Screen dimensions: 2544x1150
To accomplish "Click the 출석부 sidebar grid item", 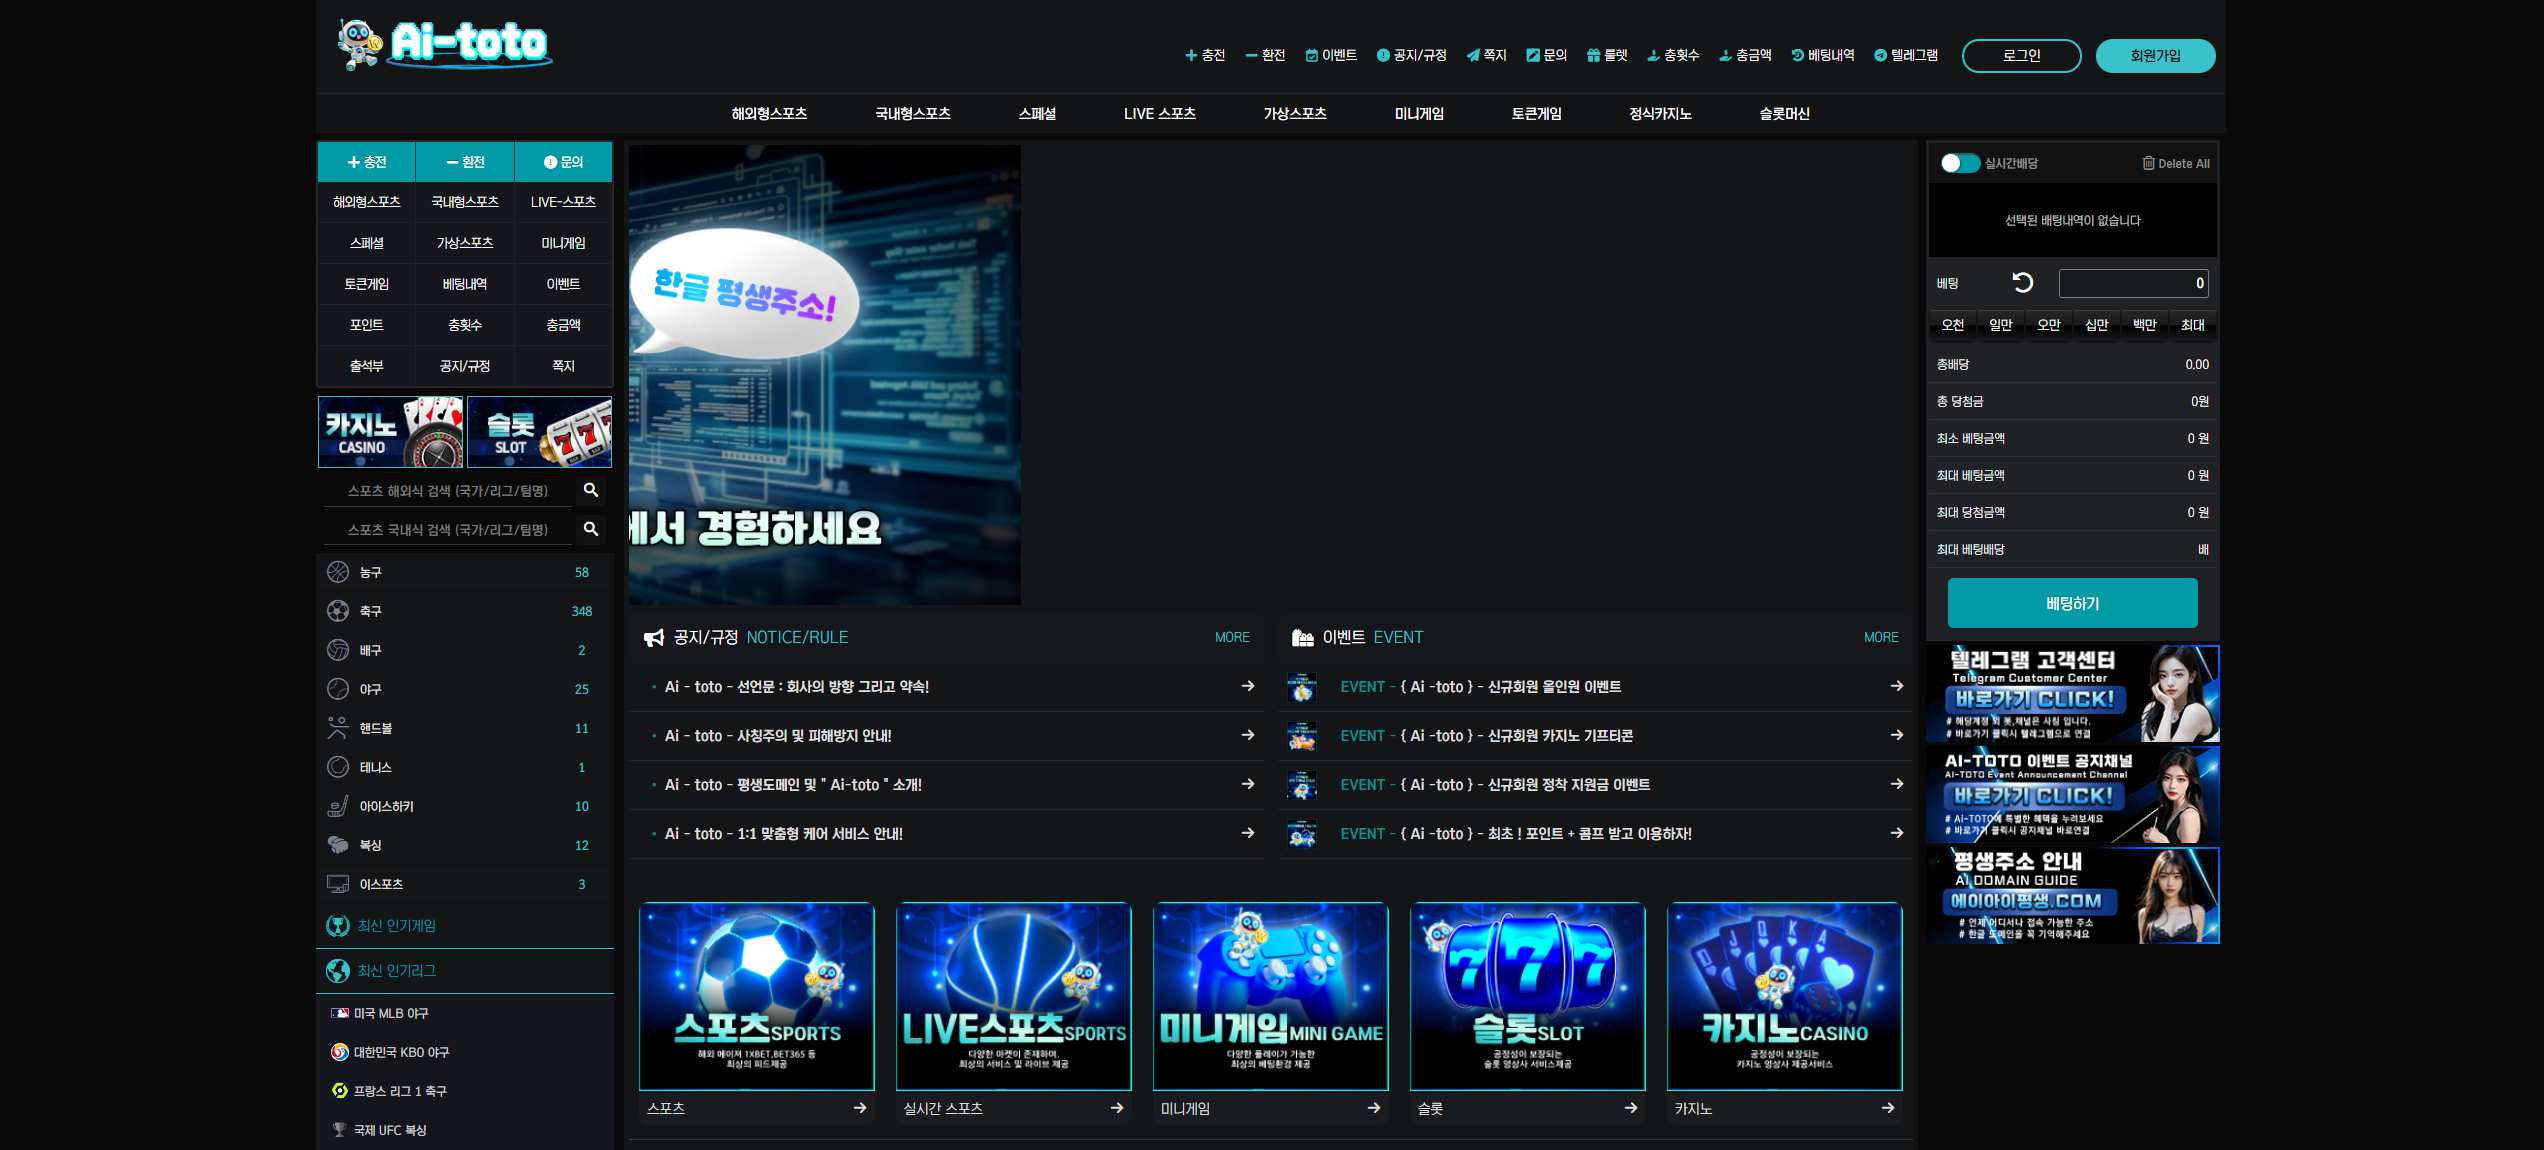I will pyautogui.click(x=367, y=366).
